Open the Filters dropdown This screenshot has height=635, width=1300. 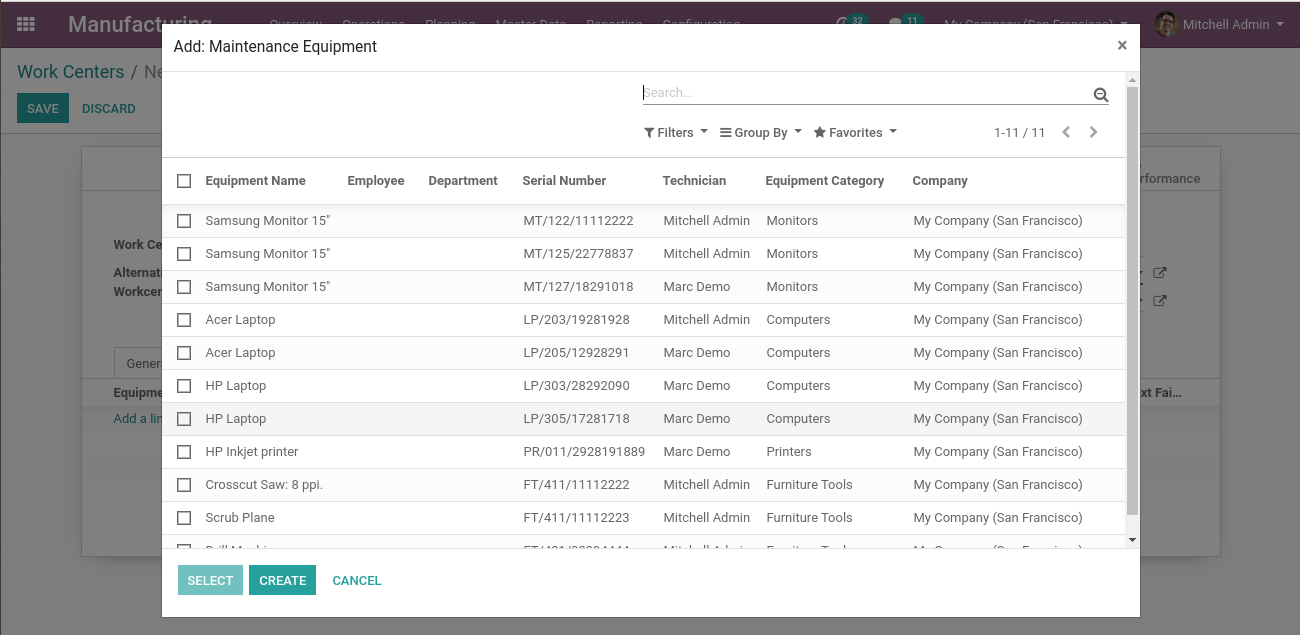(x=676, y=132)
